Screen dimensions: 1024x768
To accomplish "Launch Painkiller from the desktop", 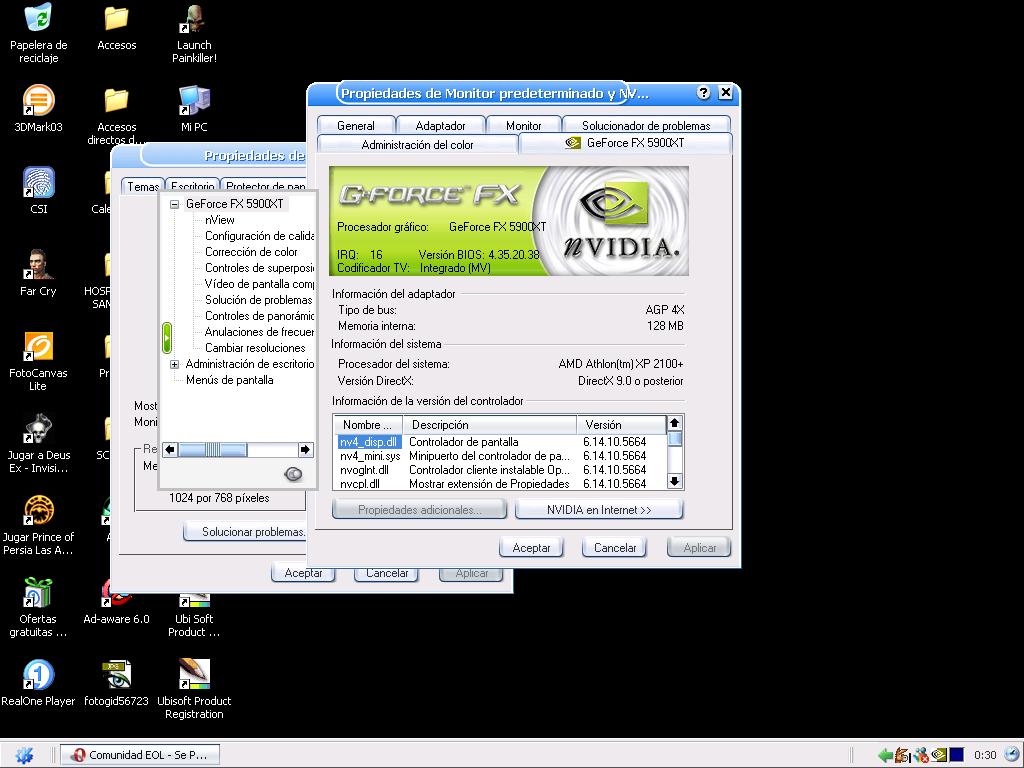I will [194, 20].
